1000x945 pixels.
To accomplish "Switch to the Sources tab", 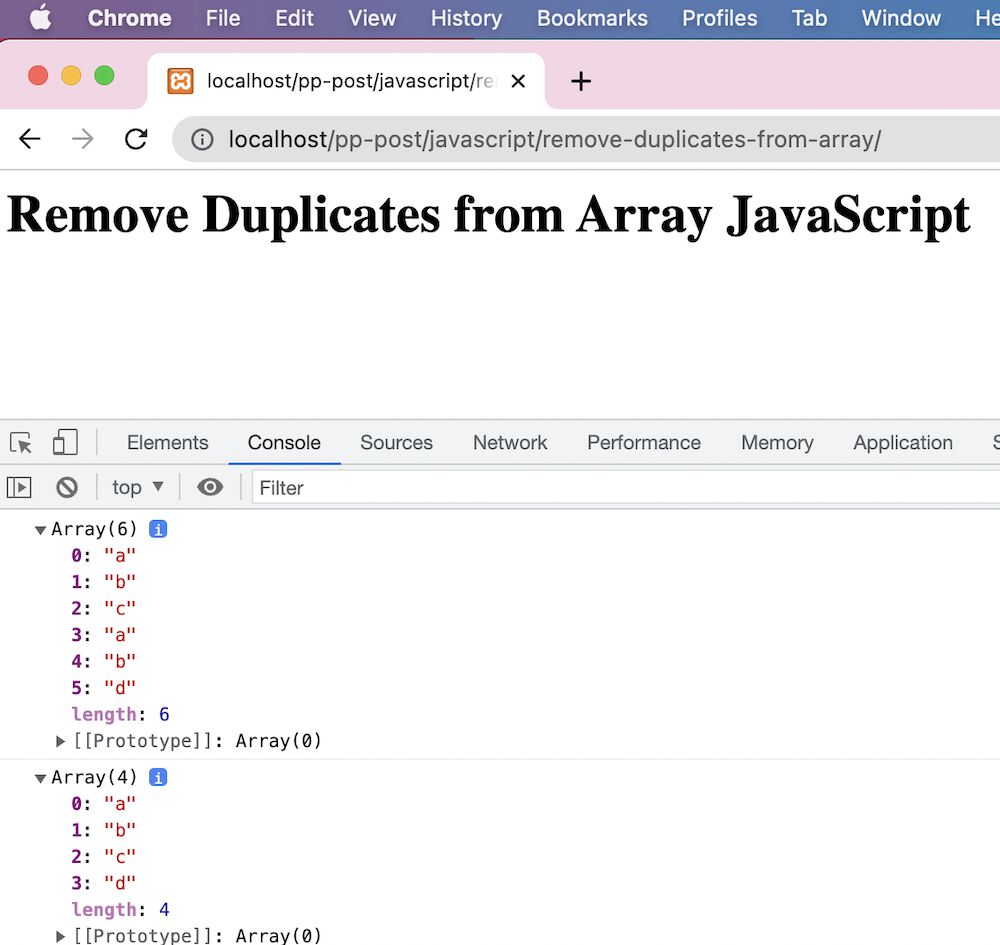I will (396, 442).
